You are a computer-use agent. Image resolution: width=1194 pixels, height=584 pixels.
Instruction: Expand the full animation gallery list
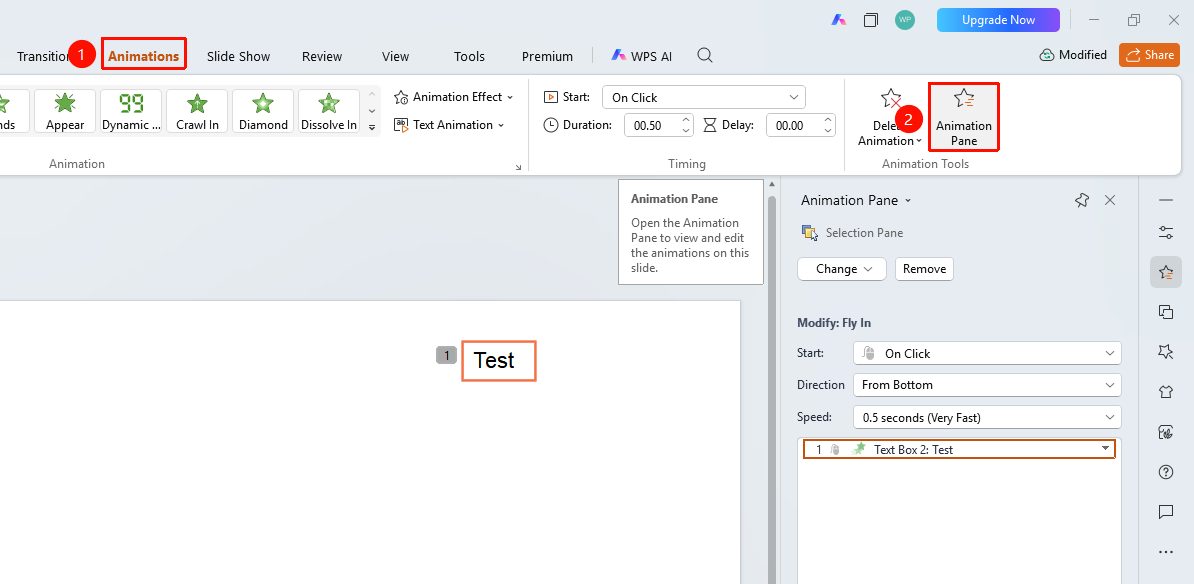point(372,127)
